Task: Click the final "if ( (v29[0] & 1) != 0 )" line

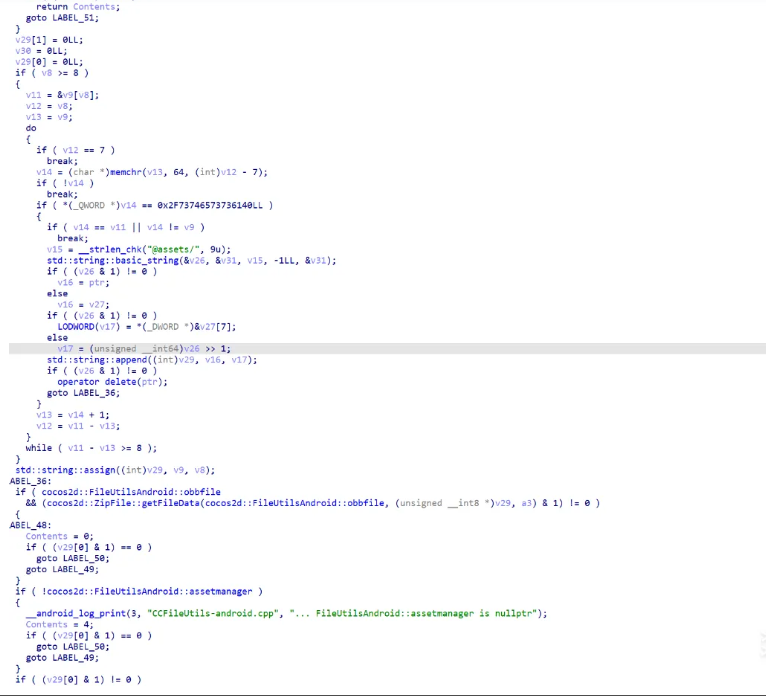Action: (x=78, y=679)
